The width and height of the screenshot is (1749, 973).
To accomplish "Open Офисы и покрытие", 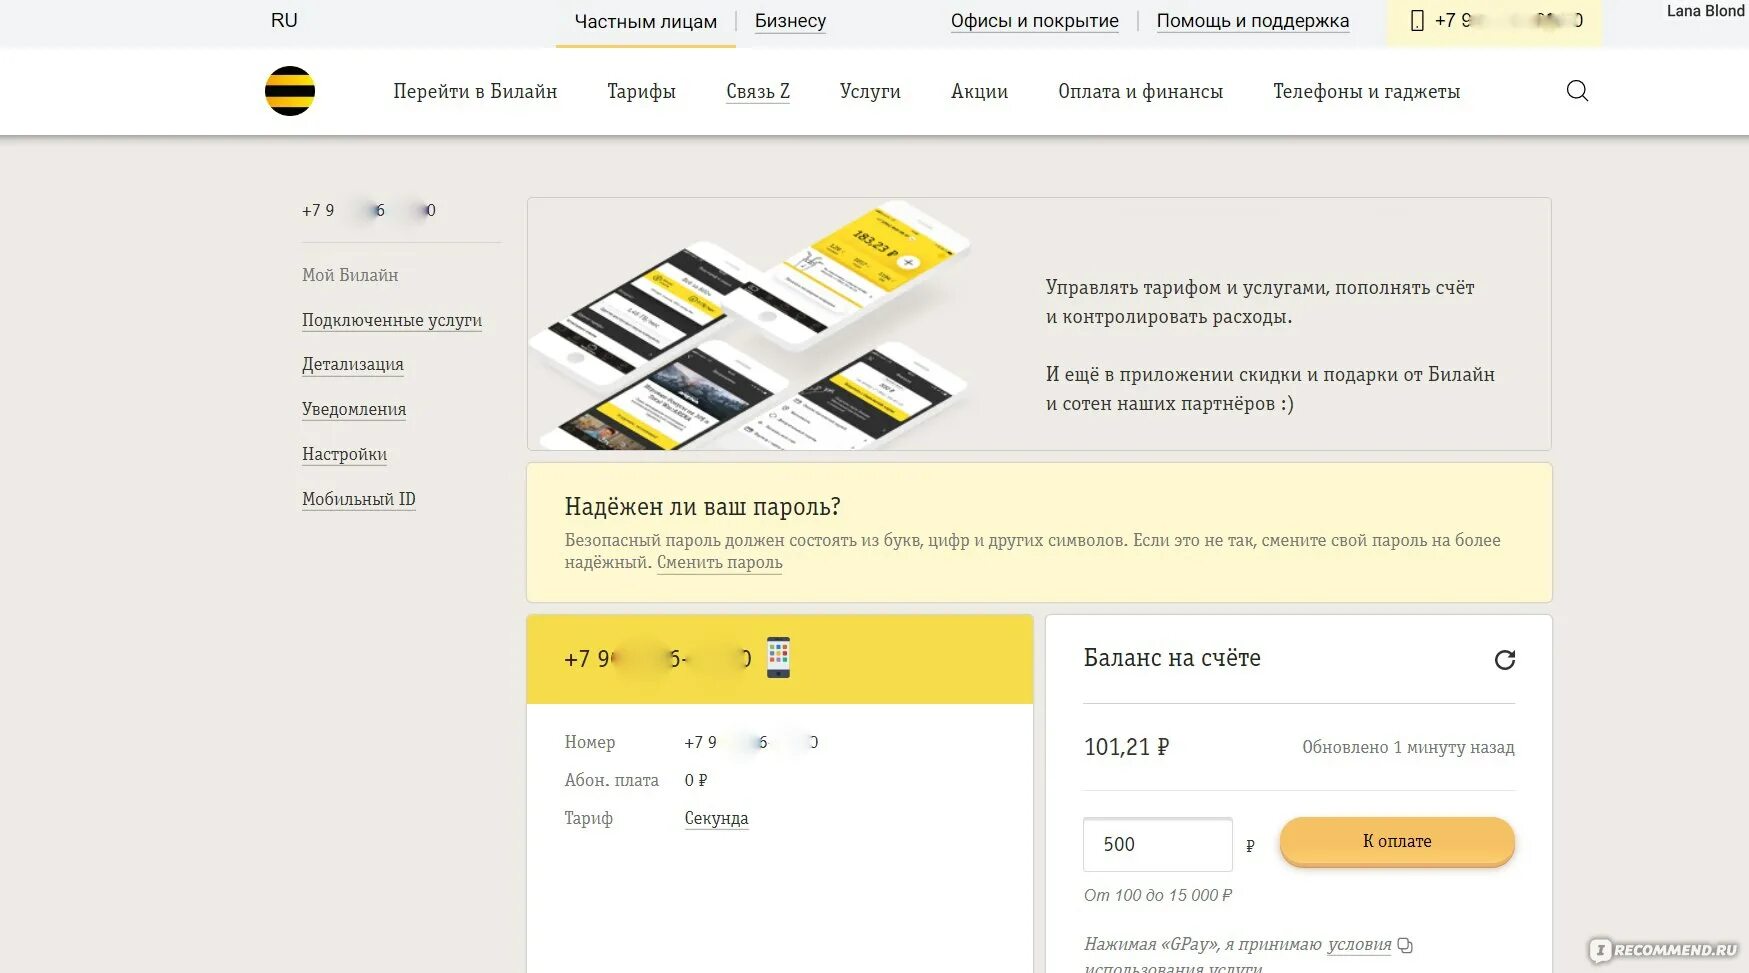I will 1035,21.
